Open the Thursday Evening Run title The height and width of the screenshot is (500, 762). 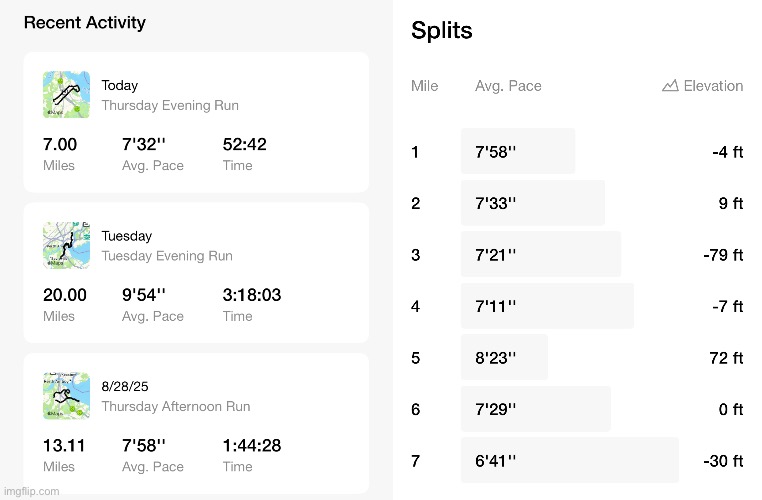(170, 105)
